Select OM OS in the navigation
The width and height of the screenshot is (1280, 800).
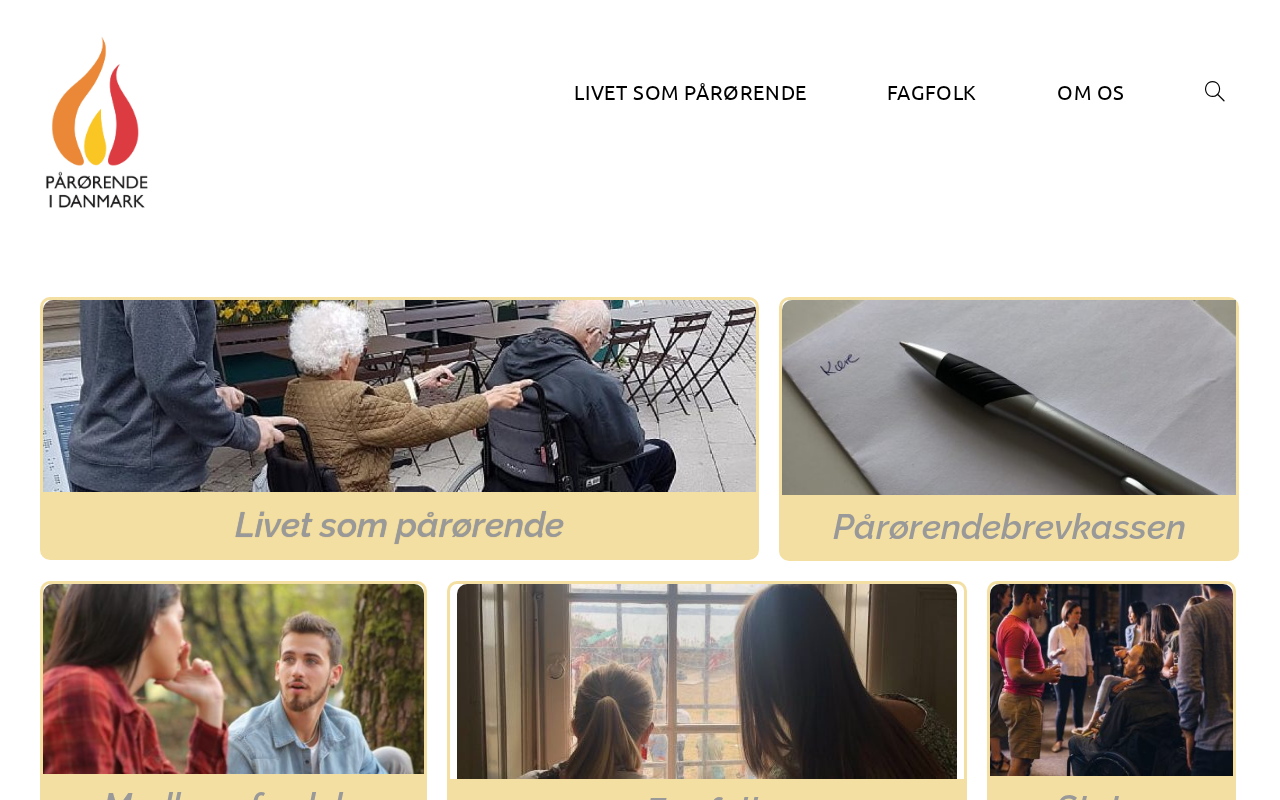coord(1090,93)
